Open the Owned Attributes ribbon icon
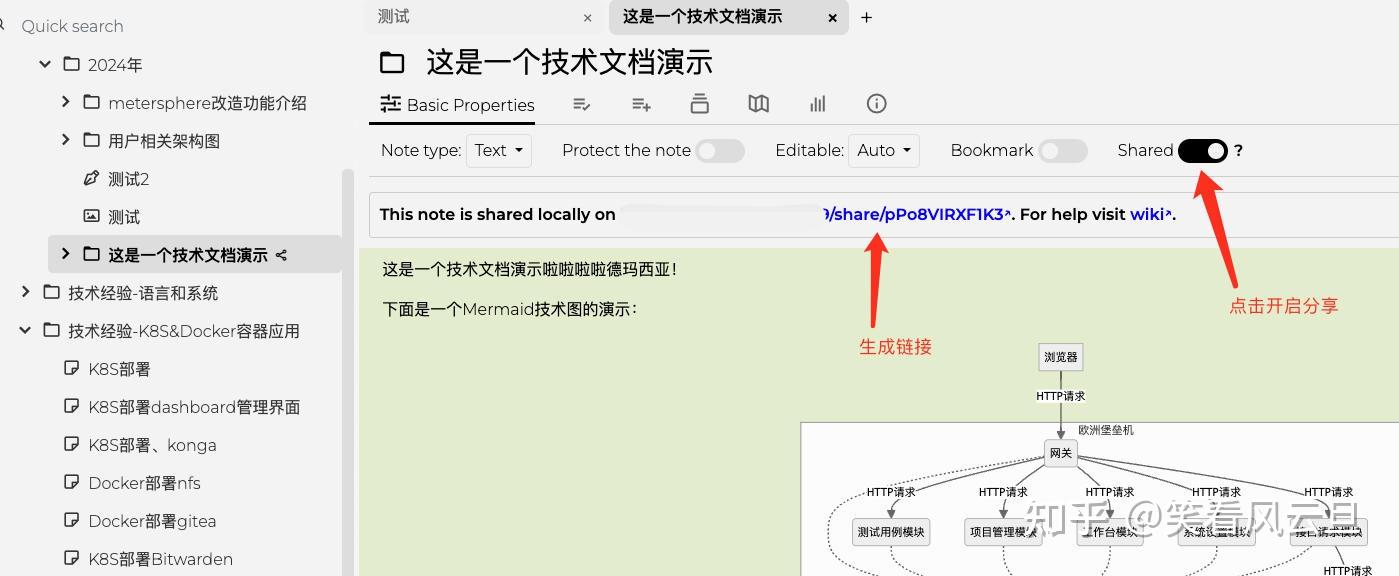1399x576 pixels. 582,103
